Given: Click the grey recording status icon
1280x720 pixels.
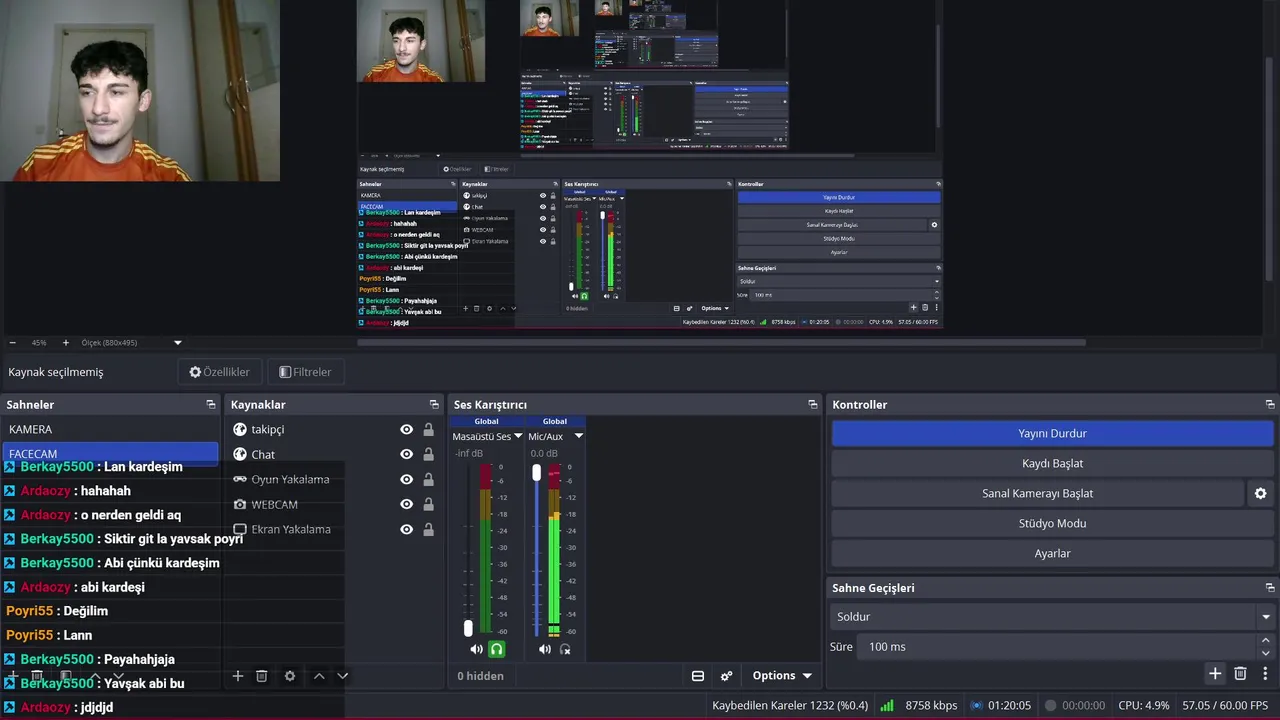Looking at the screenshot, I should point(1050,705).
